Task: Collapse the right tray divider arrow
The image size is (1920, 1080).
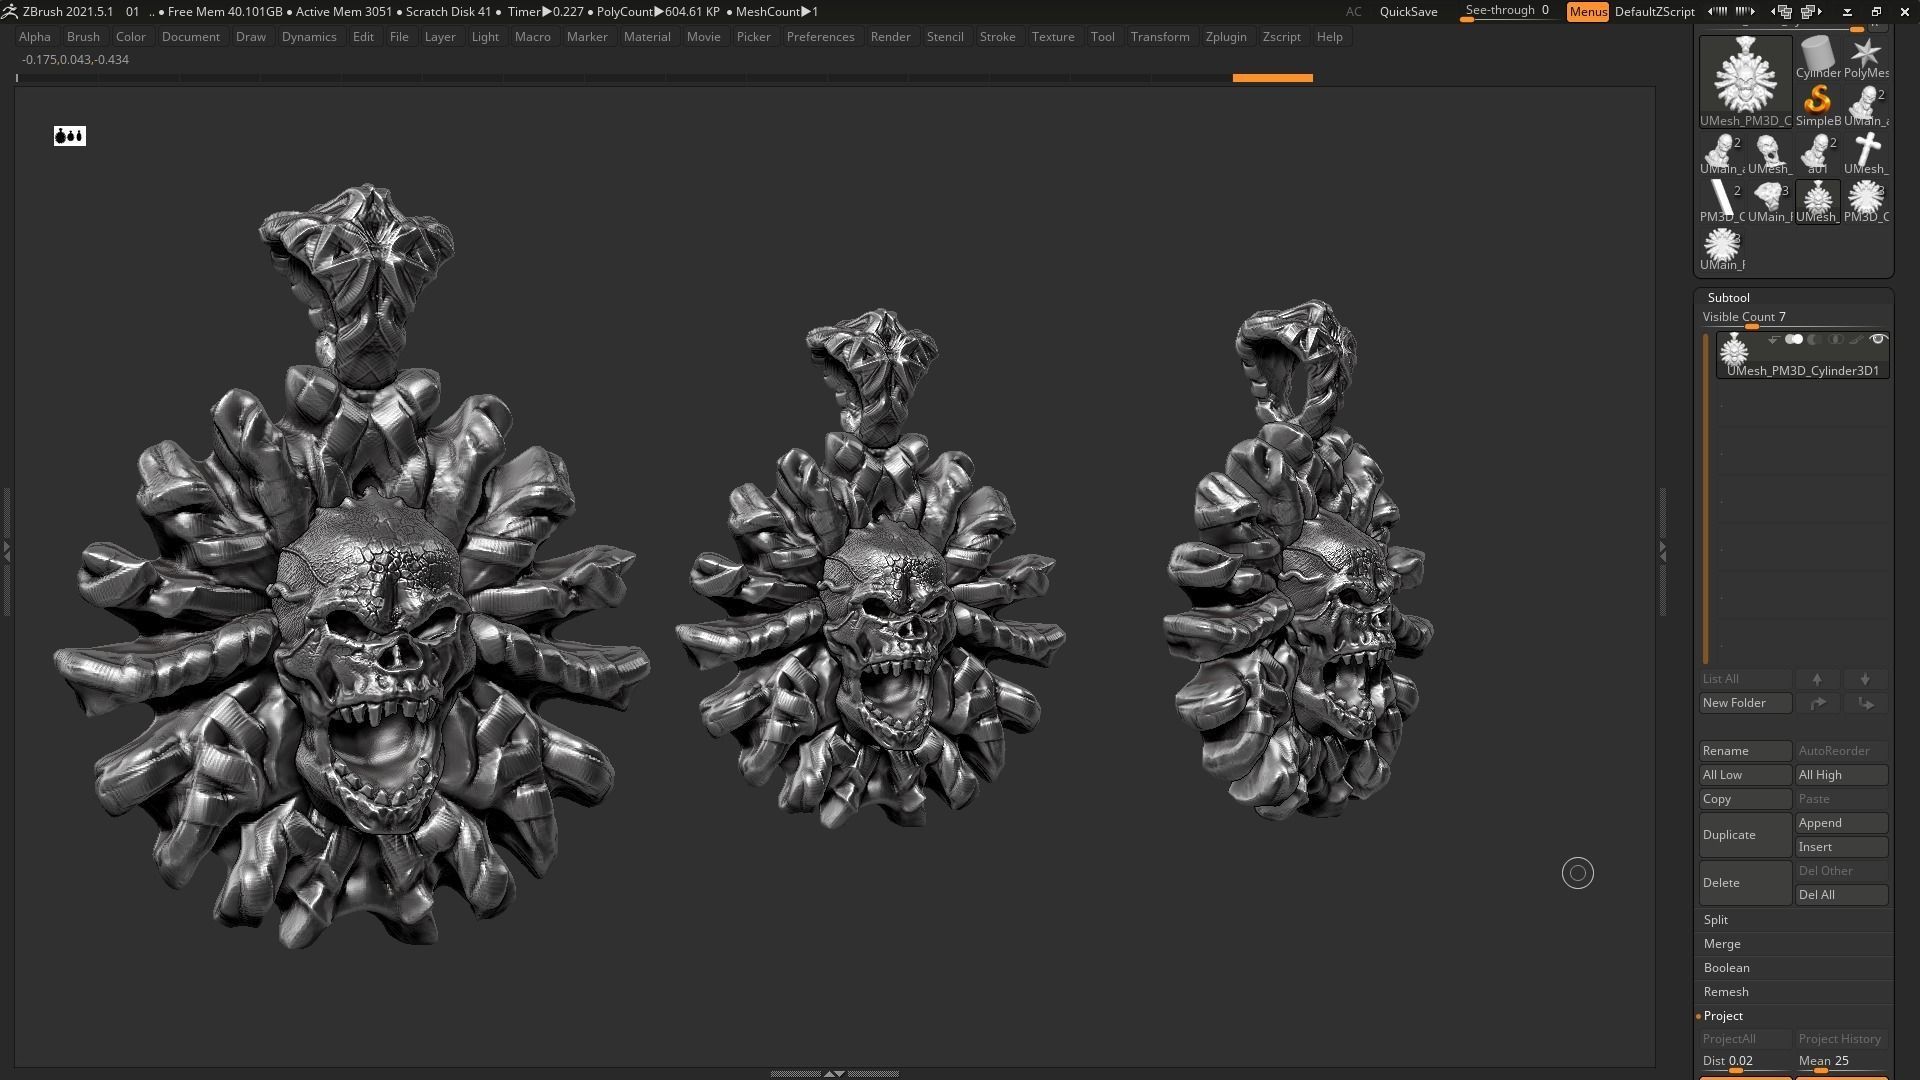Action: click(x=1663, y=551)
